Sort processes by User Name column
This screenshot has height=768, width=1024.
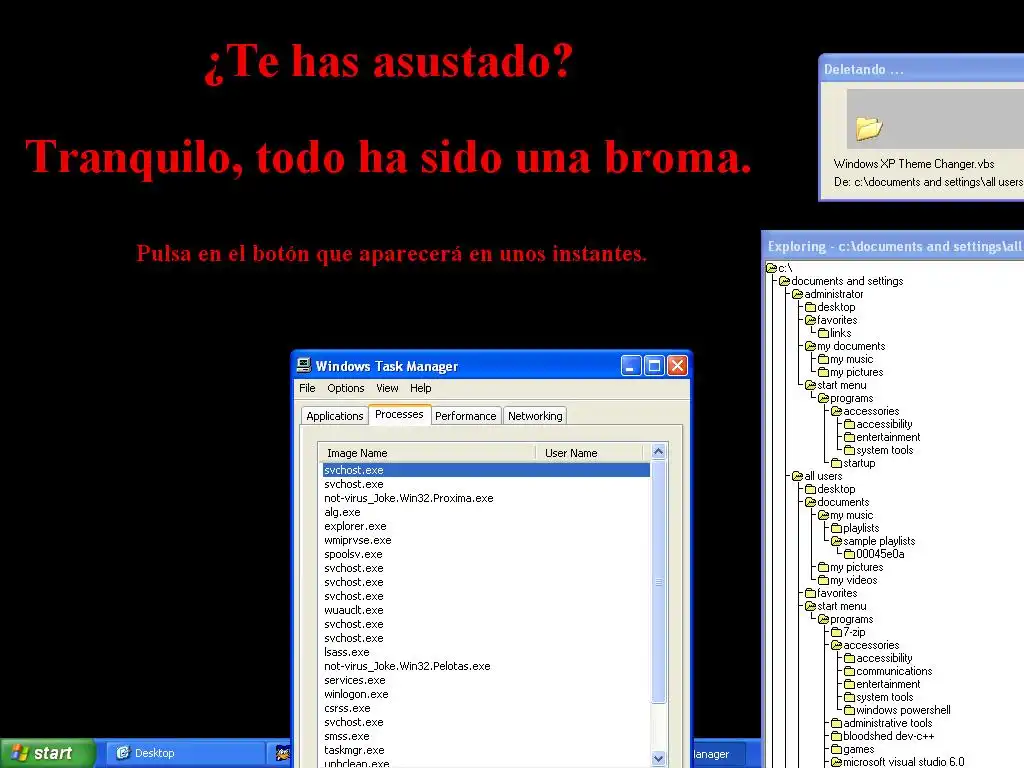(x=591, y=453)
